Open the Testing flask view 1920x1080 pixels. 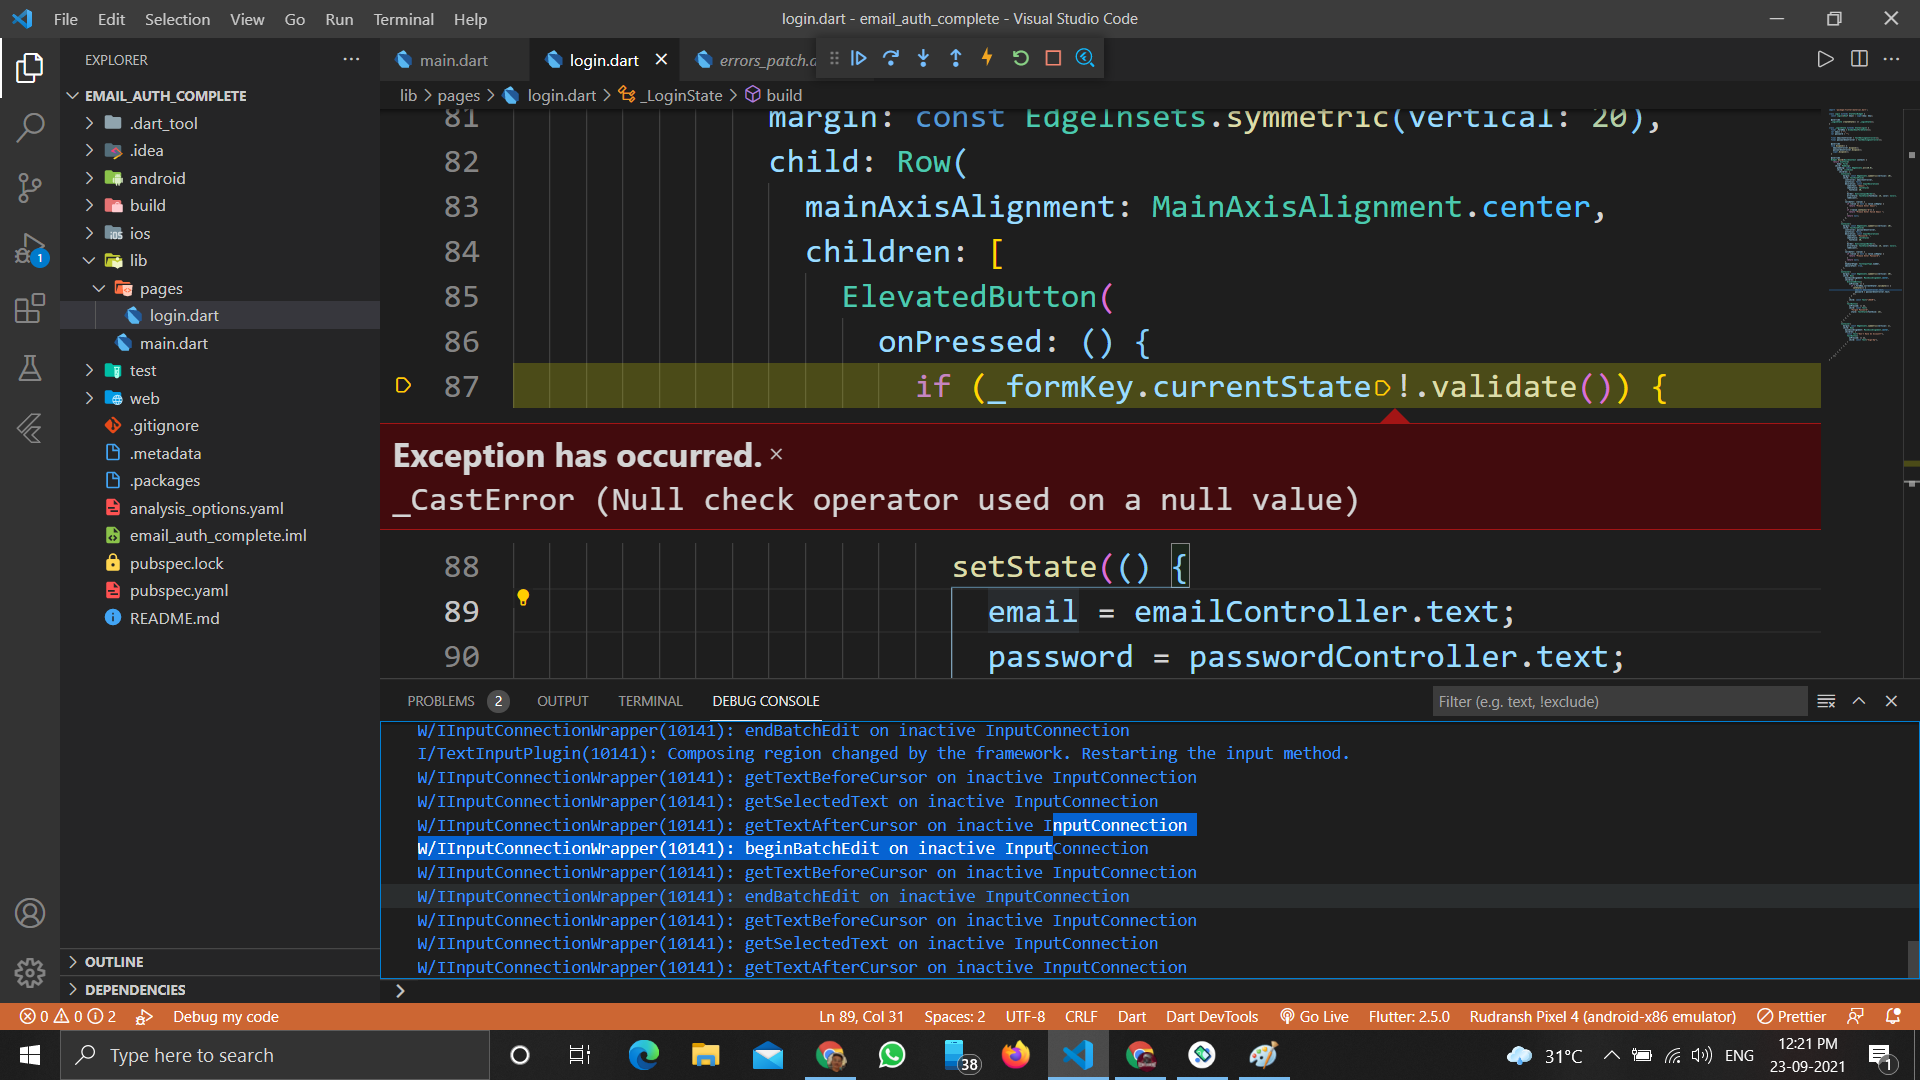30,368
